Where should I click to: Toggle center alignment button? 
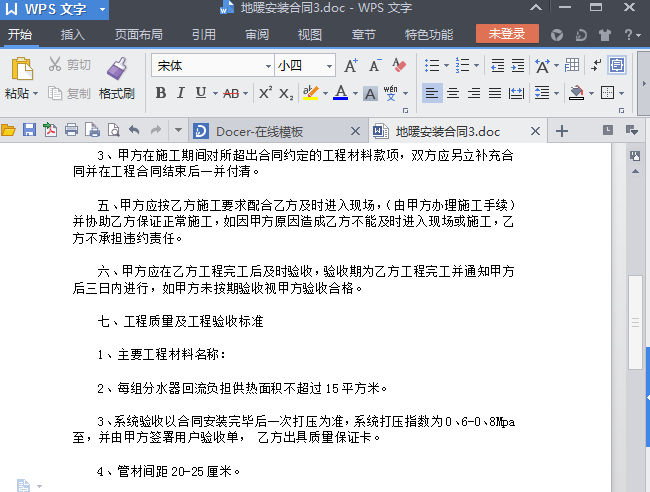pos(453,93)
